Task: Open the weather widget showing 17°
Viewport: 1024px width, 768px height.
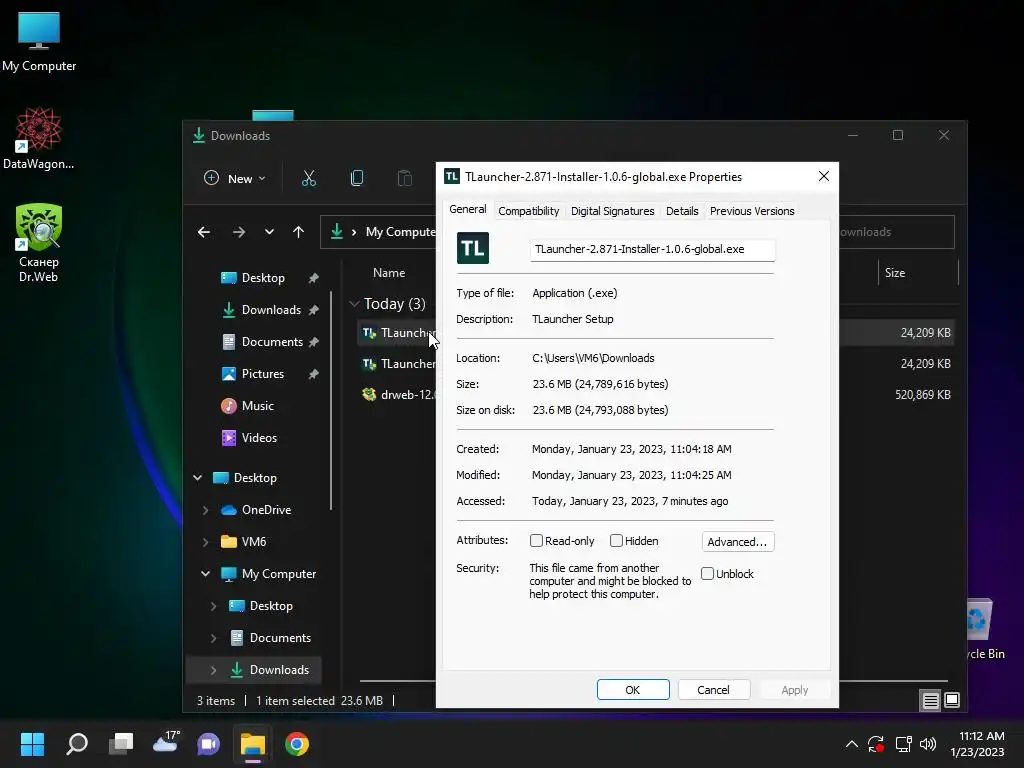Action: [166, 743]
